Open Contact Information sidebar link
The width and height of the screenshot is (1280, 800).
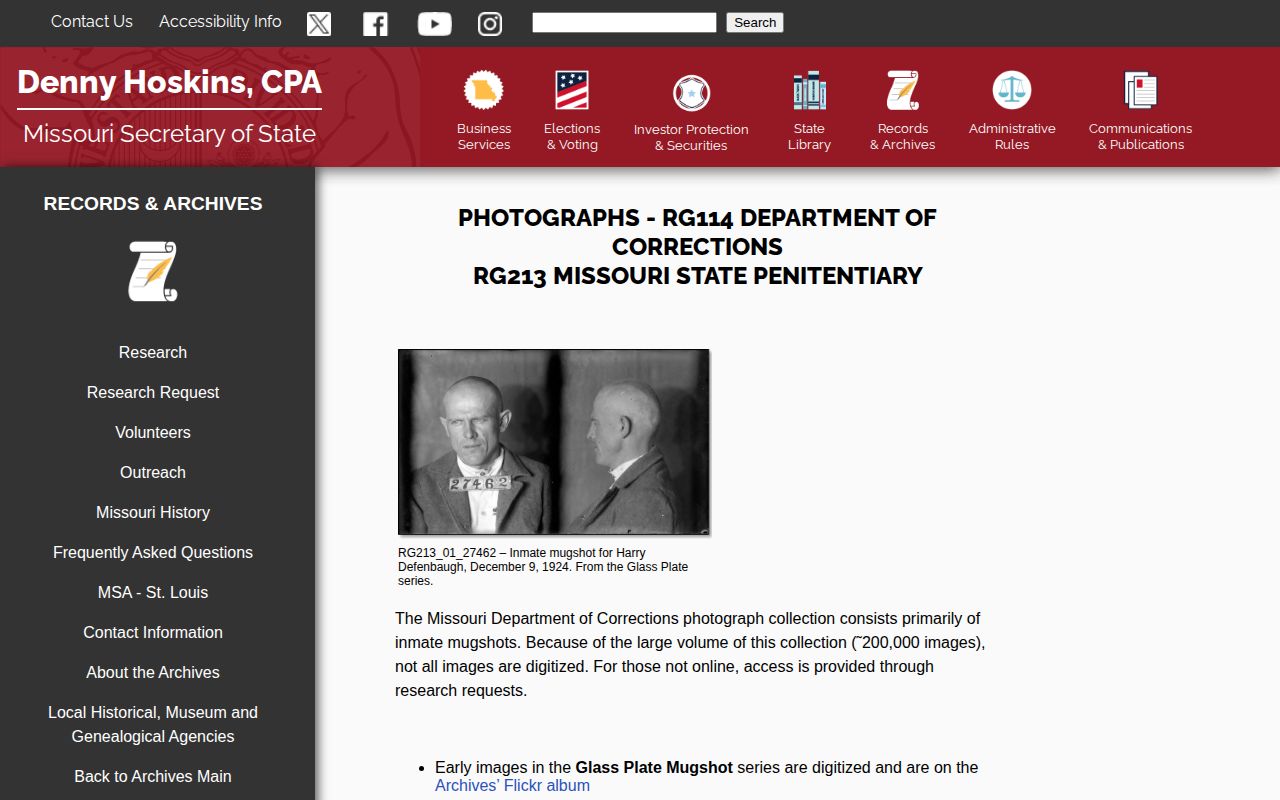coord(153,632)
